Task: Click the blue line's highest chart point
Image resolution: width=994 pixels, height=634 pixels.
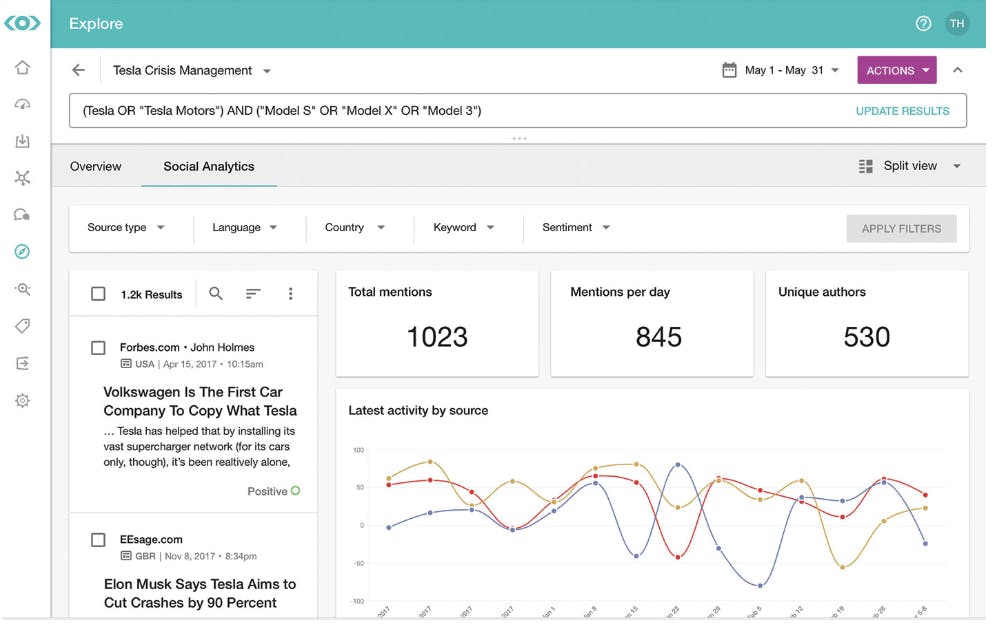Action: (x=678, y=465)
